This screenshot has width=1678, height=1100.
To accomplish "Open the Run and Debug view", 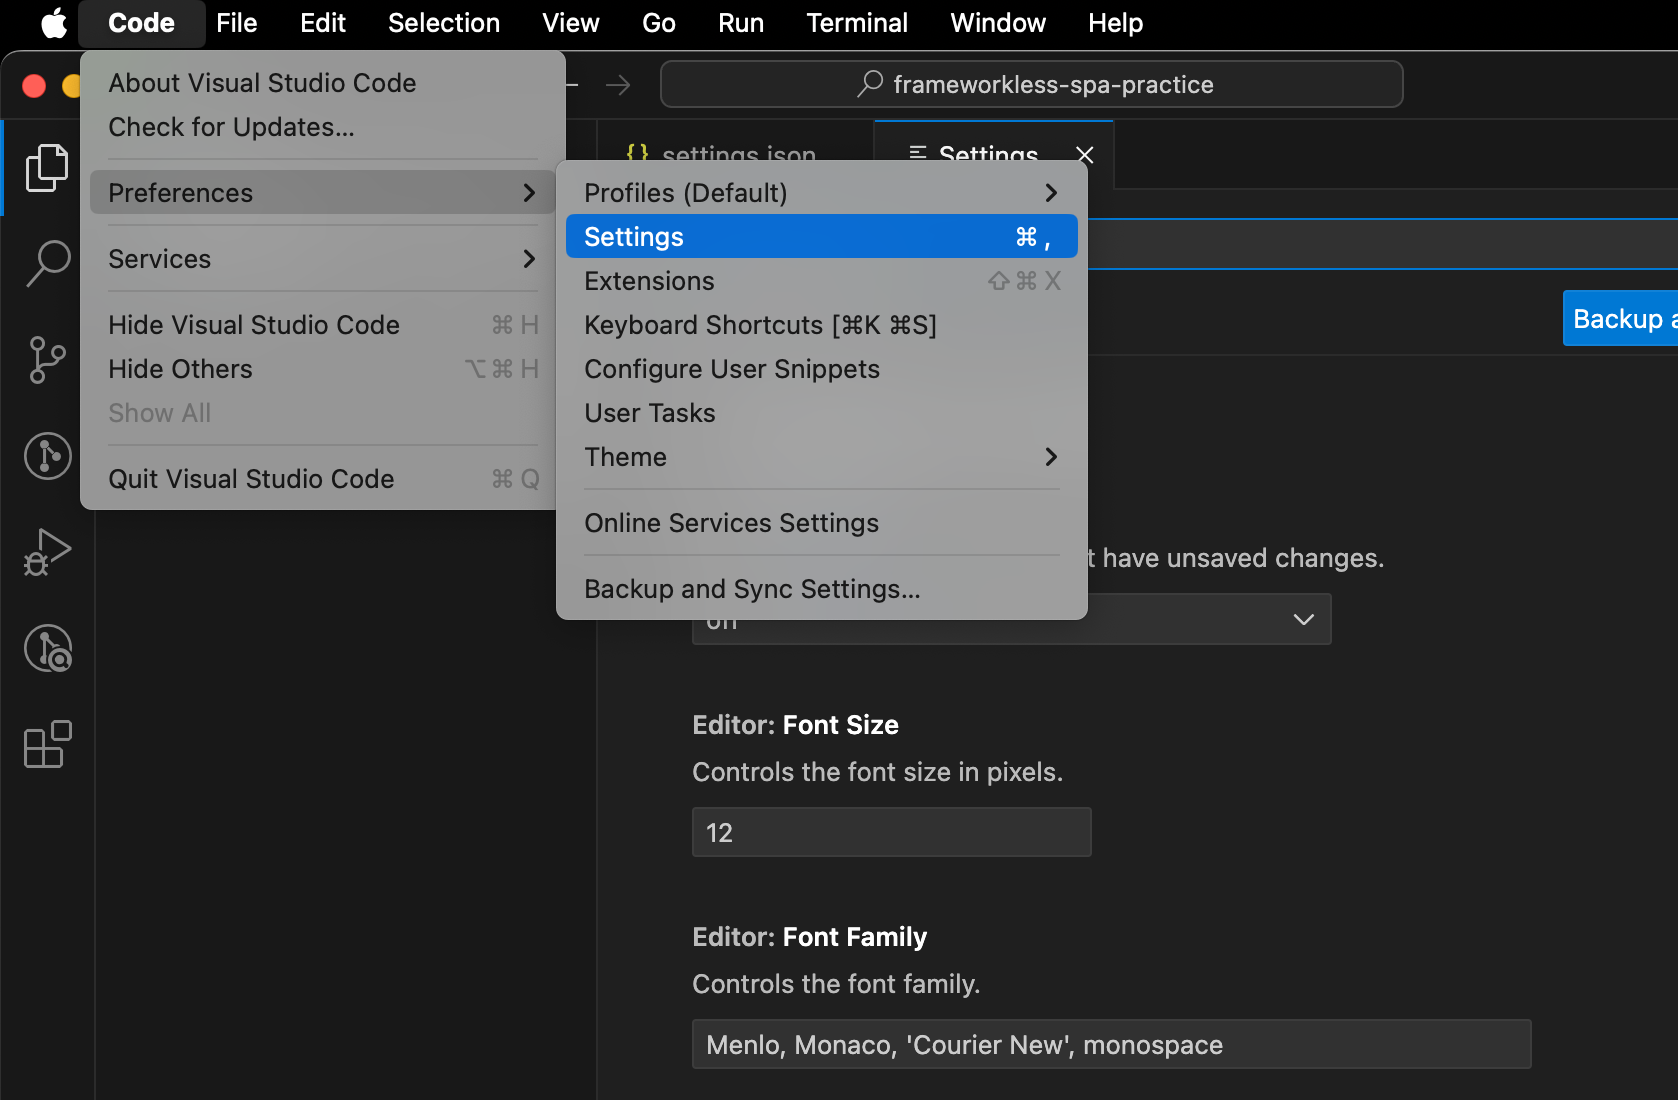I will (x=47, y=552).
